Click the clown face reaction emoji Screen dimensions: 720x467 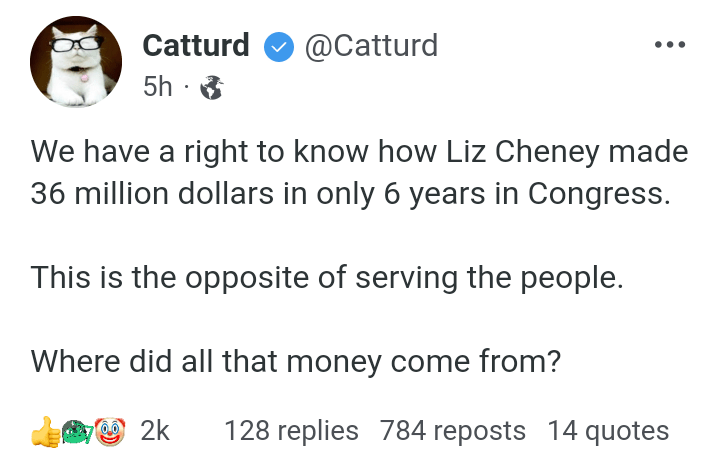pyautogui.click(x=112, y=431)
